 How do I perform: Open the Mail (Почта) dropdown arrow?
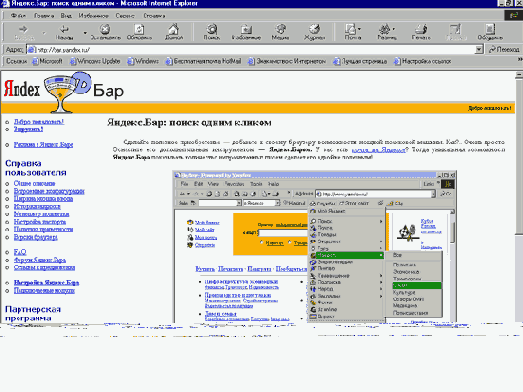click(359, 29)
